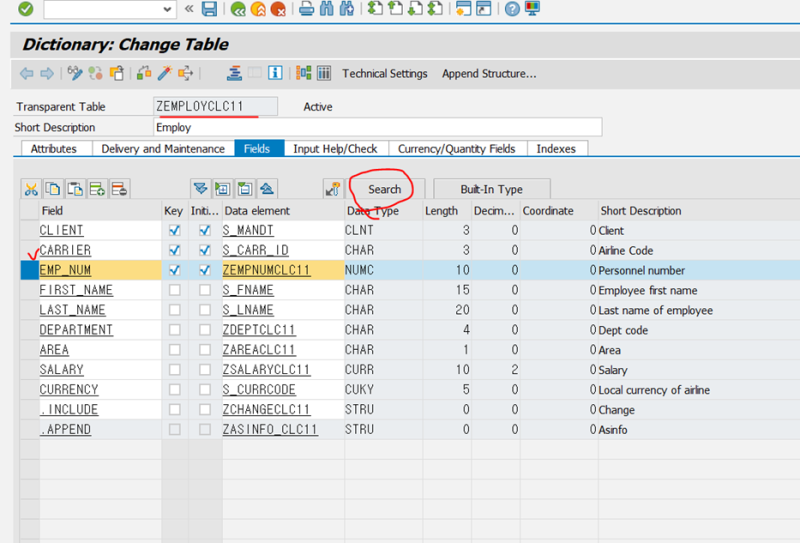
Task: Click the S_CURRCODE data element link
Action: coord(259,389)
